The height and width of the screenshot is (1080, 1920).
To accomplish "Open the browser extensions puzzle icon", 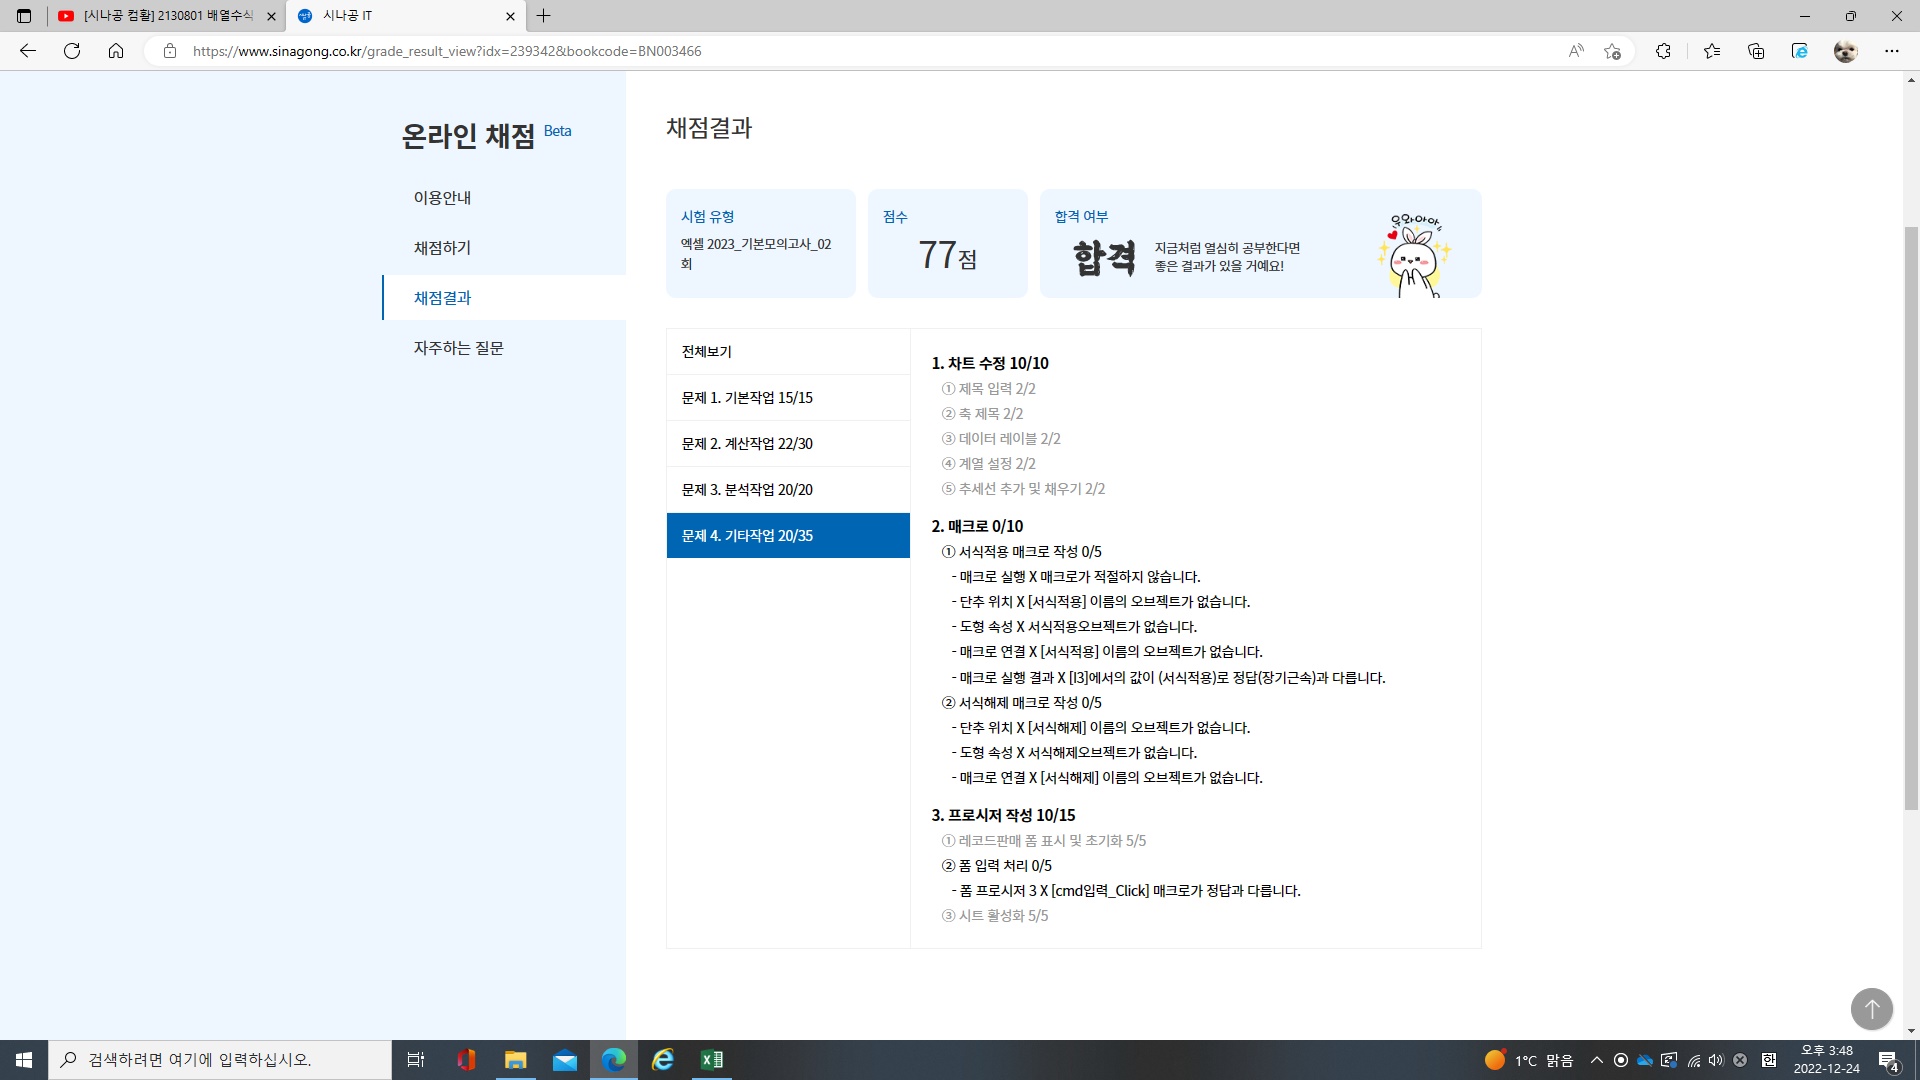I will coord(1663,51).
